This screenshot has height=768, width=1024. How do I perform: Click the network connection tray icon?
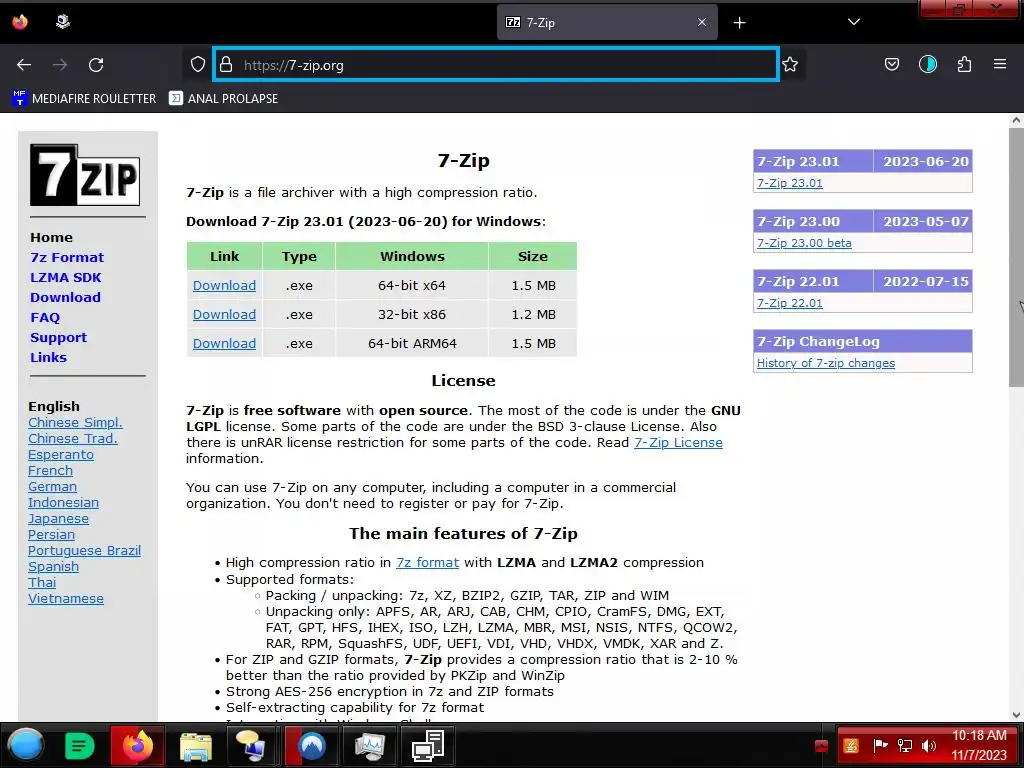point(904,746)
